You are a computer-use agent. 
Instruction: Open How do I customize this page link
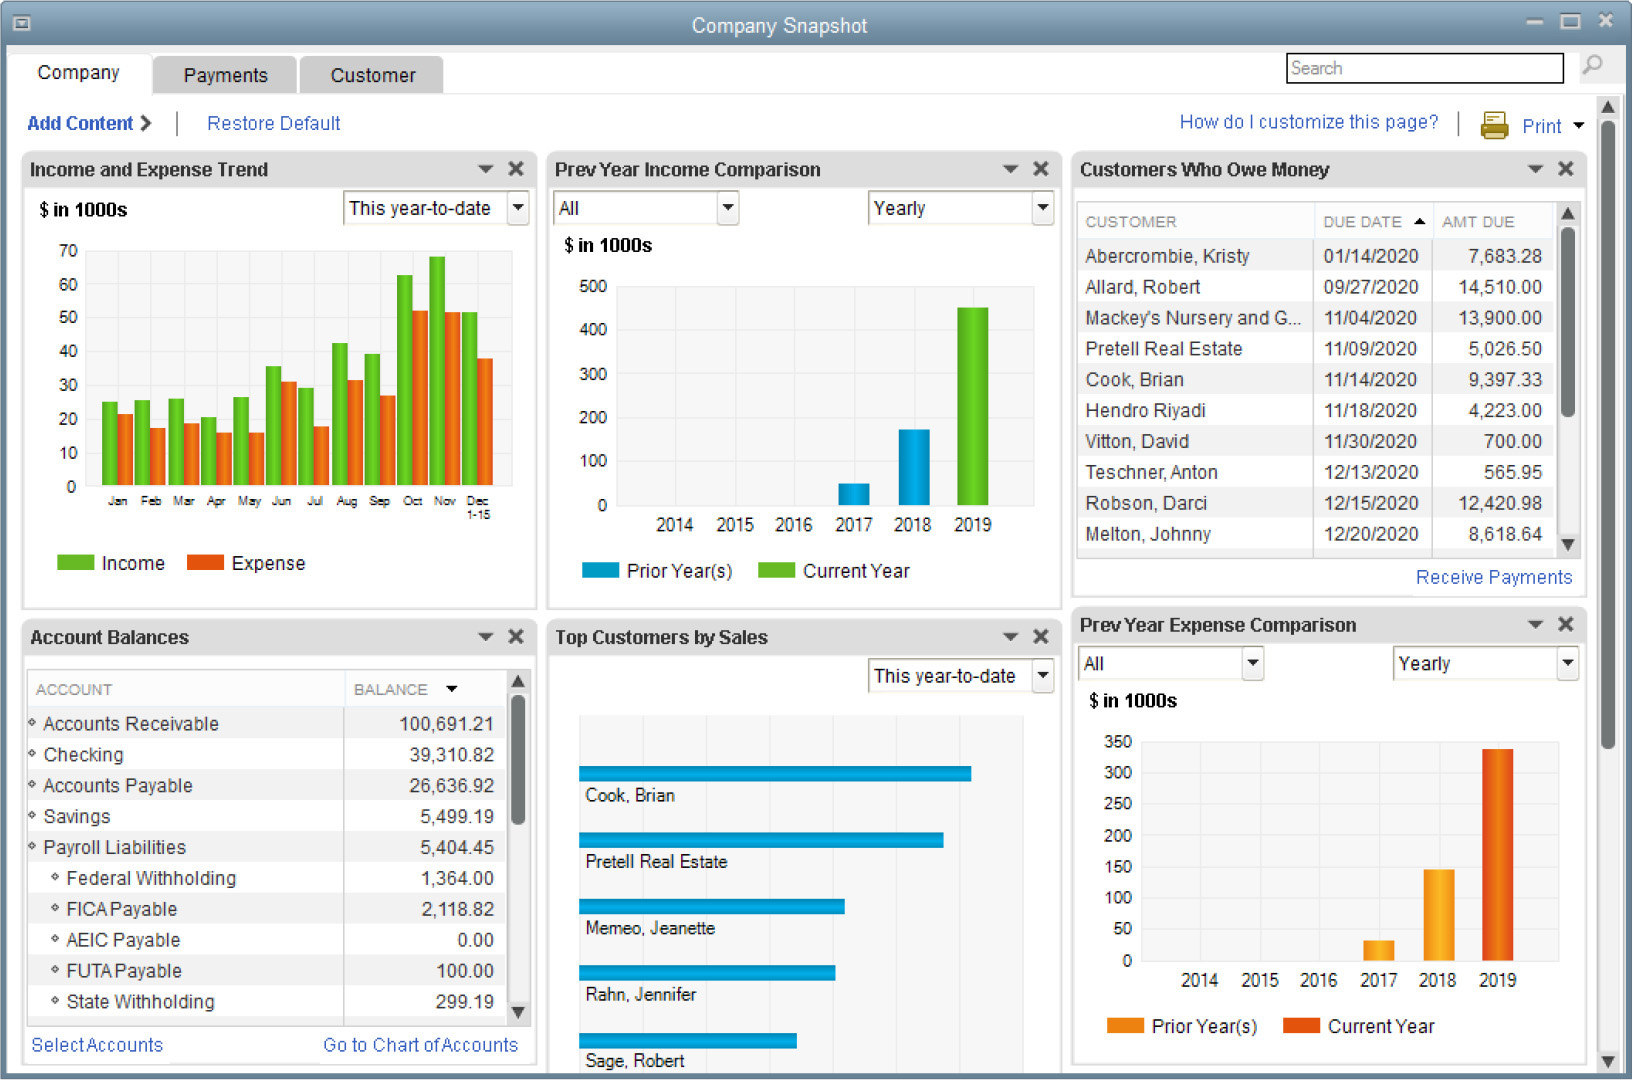(x=1308, y=122)
